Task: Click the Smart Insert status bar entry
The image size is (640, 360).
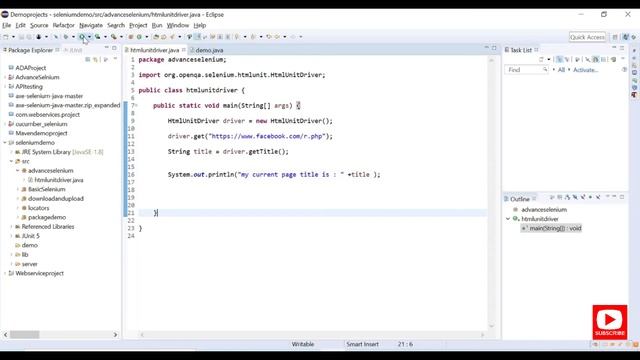Action: point(362,344)
